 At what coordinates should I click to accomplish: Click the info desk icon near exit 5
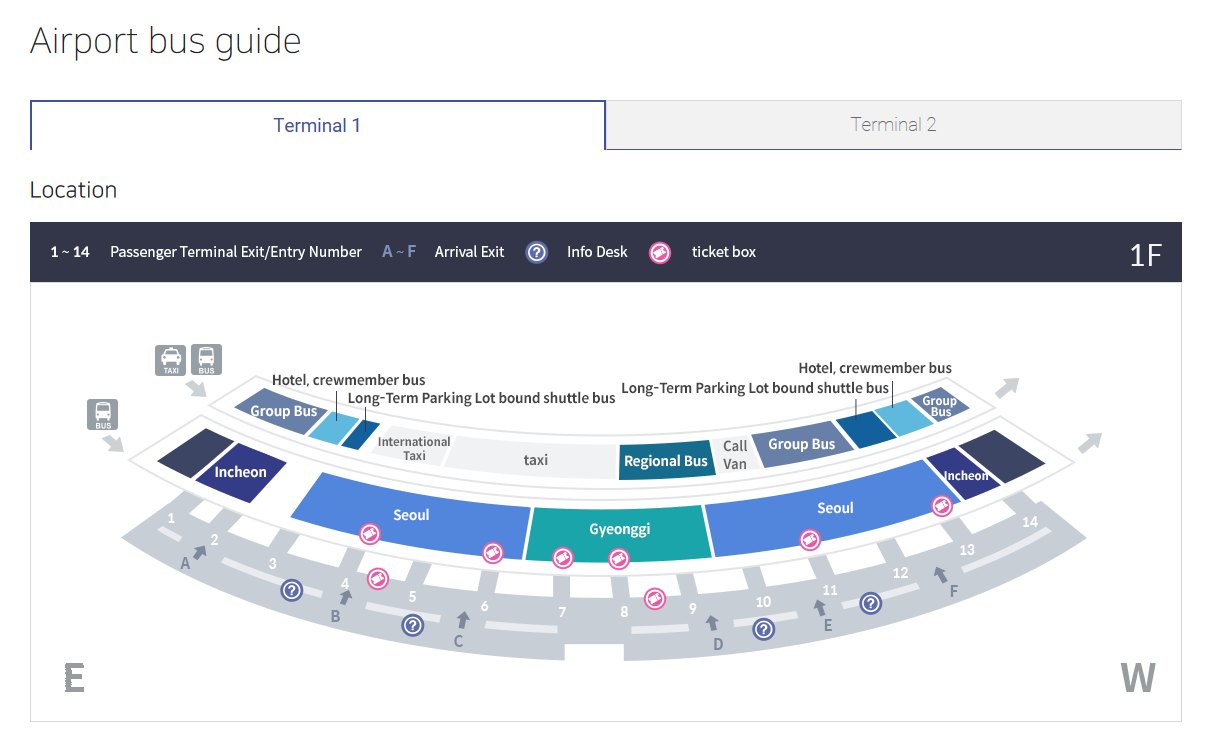click(x=412, y=625)
